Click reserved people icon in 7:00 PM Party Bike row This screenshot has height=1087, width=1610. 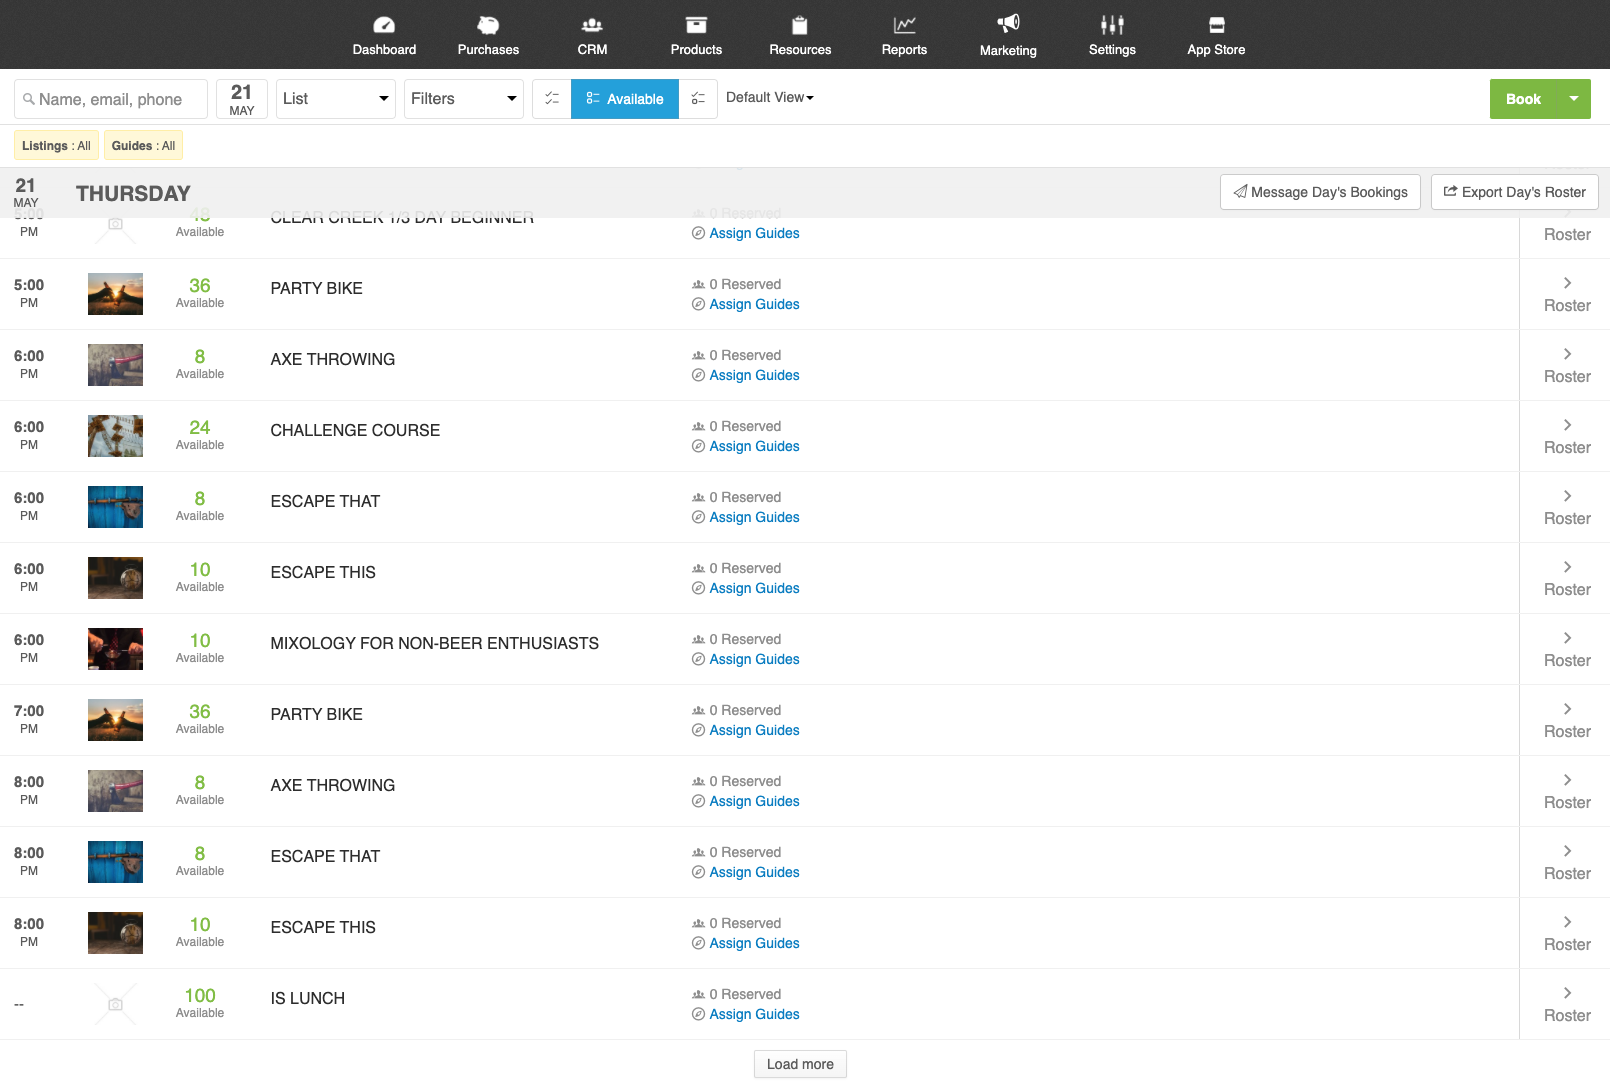[x=698, y=711]
